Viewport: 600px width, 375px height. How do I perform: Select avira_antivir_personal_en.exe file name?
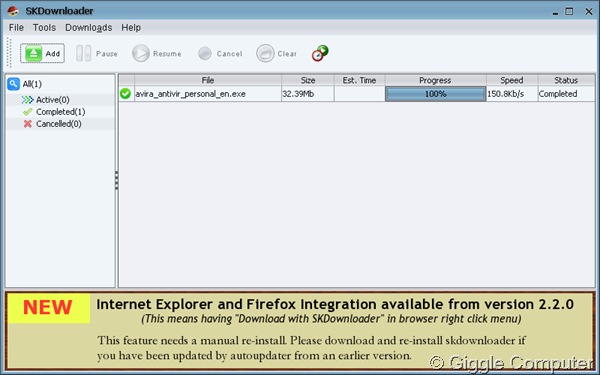[x=191, y=94]
